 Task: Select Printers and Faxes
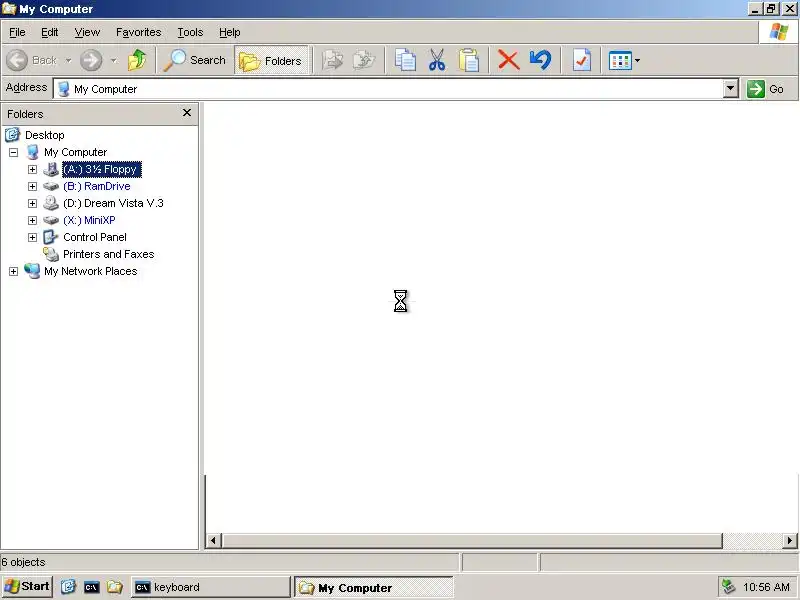click(108, 254)
